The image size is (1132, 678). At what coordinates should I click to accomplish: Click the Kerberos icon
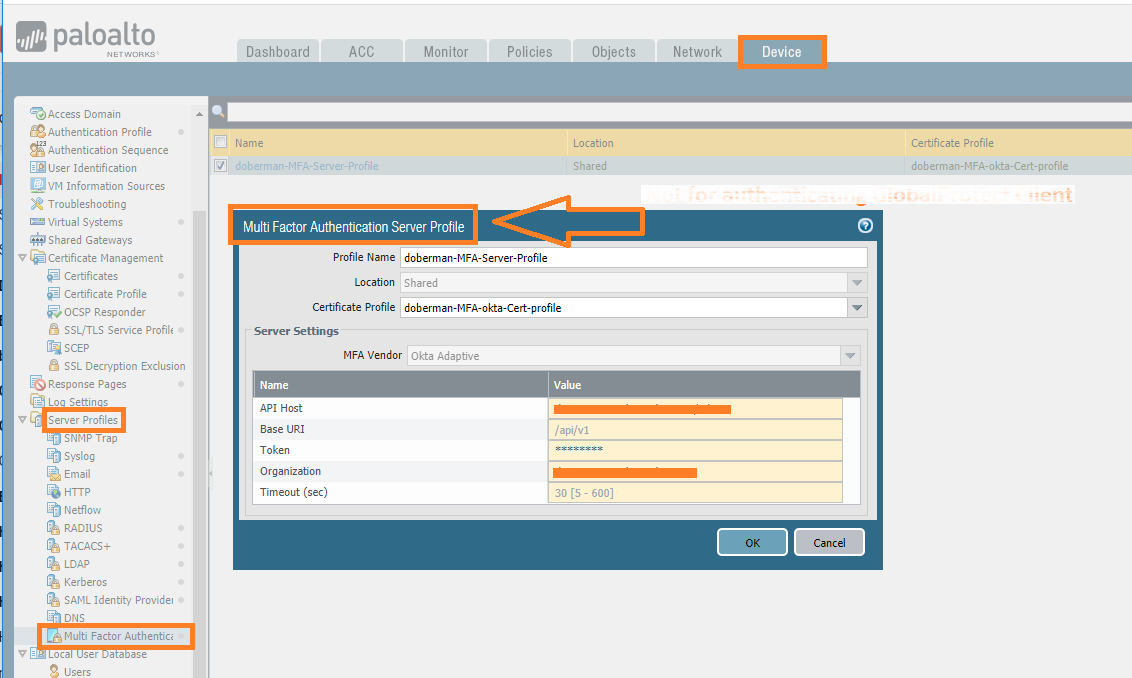pos(53,582)
